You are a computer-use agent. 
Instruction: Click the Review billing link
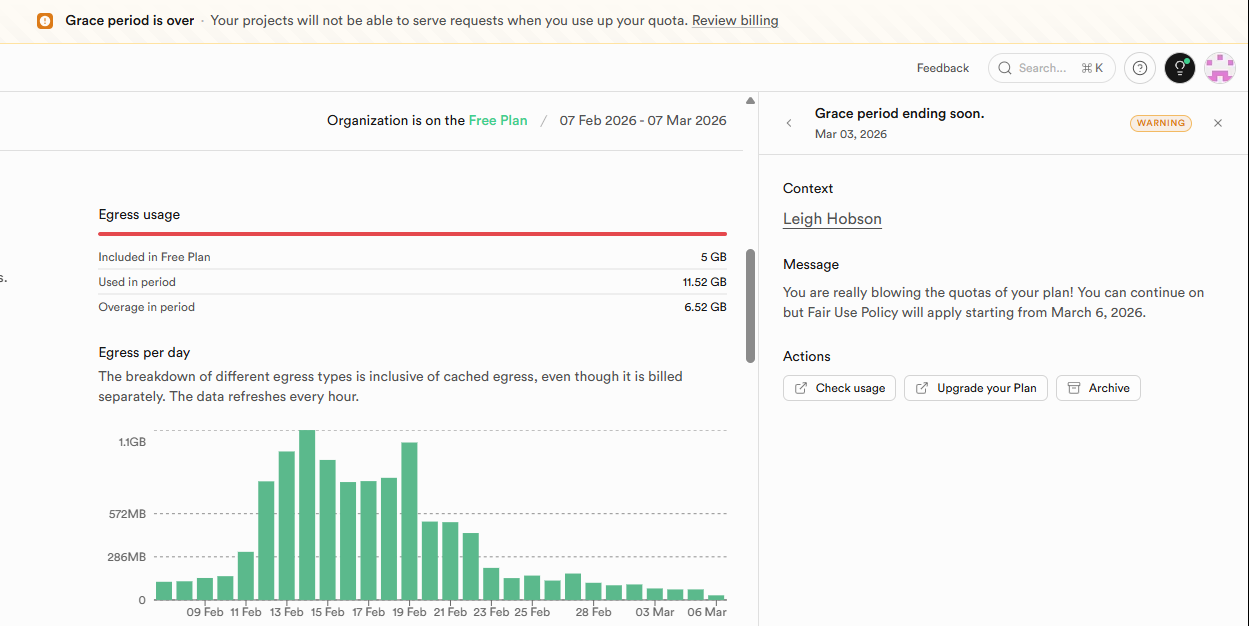(x=735, y=20)
